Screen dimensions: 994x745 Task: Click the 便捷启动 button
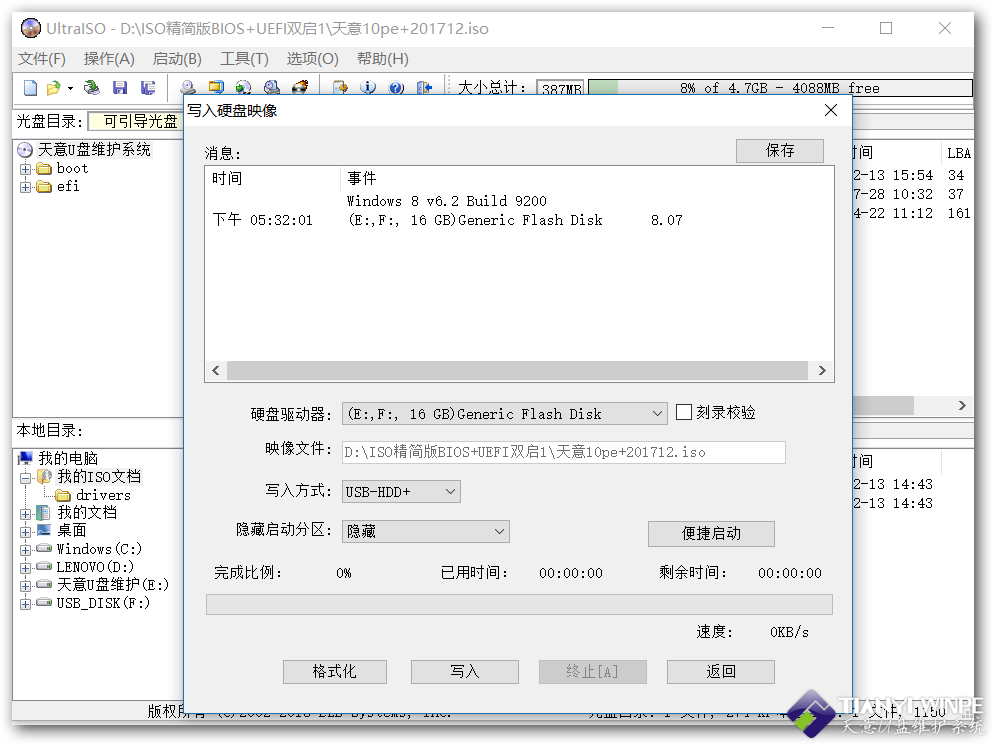click(711, 534)
